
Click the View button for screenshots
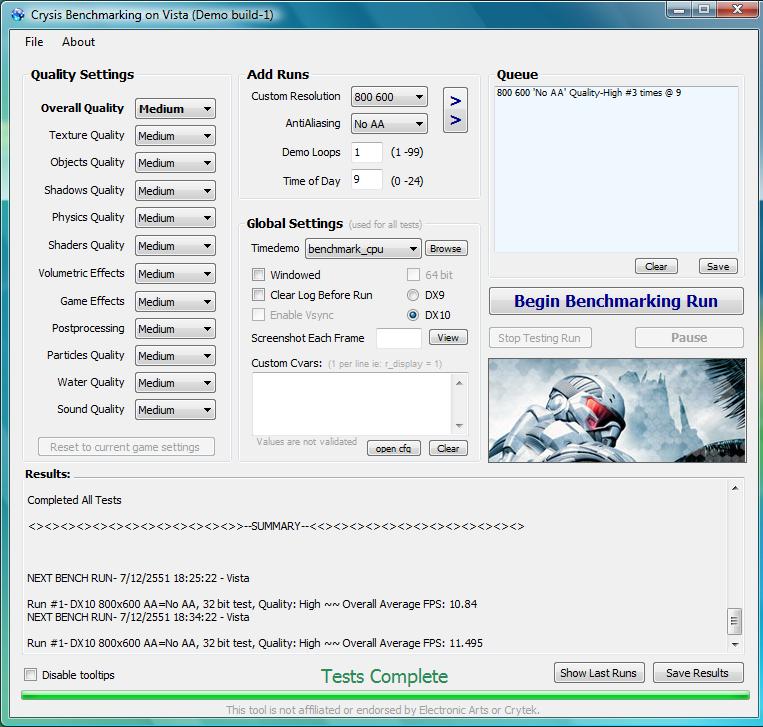tap(448, 337)
